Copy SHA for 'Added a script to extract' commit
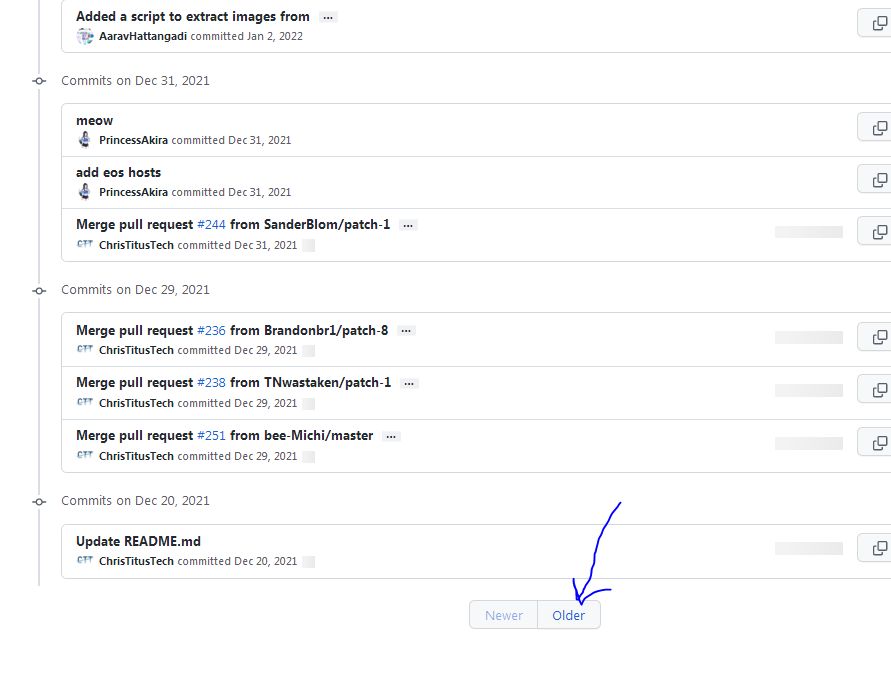The width and height of the screenshot is (891, 677). [x=878, y=23]
